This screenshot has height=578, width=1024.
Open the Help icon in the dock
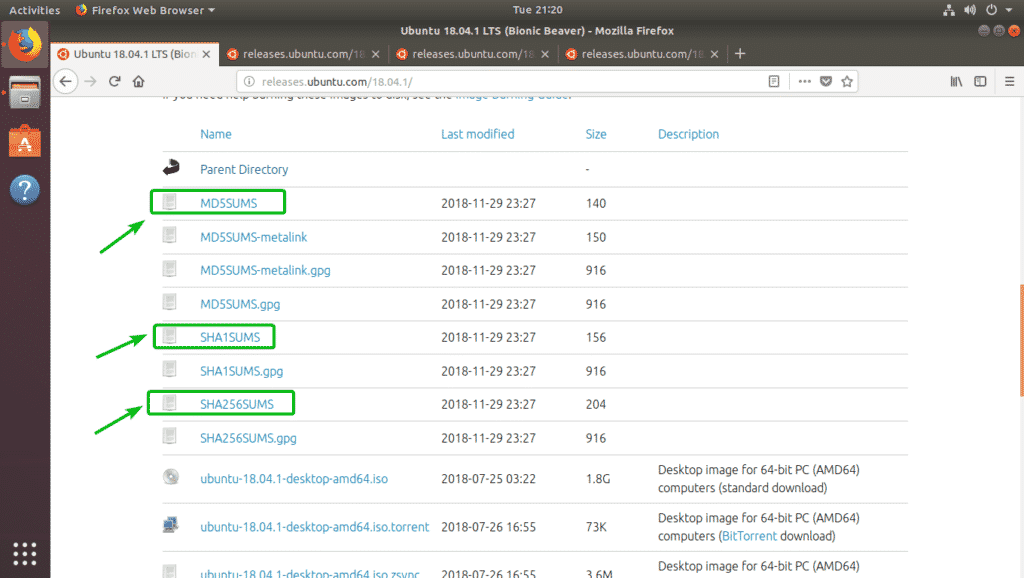click(x=25, y=190)
